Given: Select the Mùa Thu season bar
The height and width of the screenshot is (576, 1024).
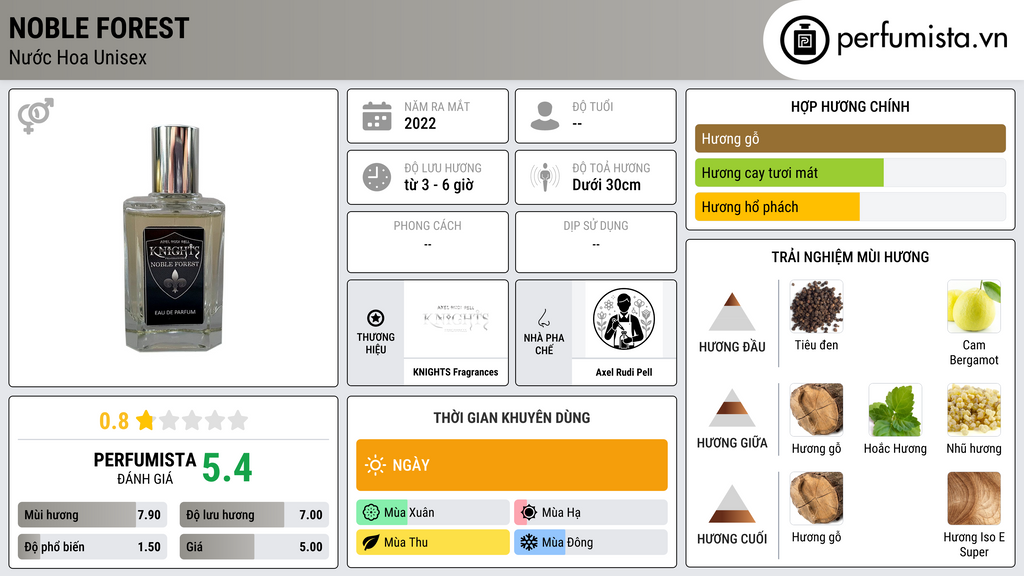Looking at the screenshot, I should [x=433, y=542].
